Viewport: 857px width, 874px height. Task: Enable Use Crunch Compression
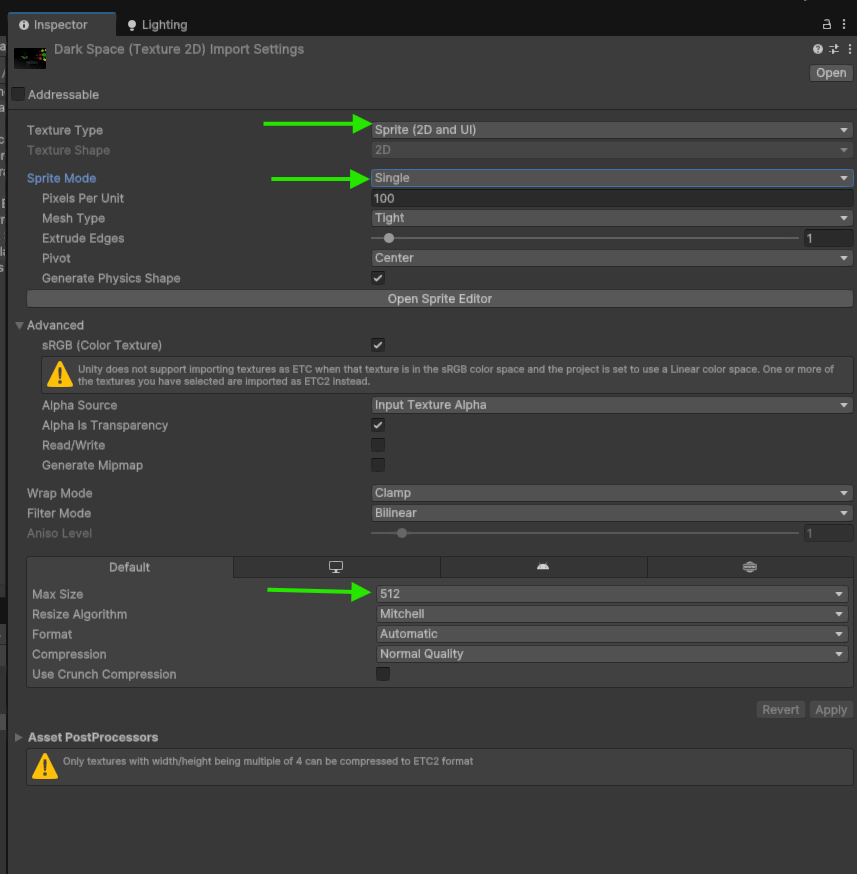tap(383, 674)
